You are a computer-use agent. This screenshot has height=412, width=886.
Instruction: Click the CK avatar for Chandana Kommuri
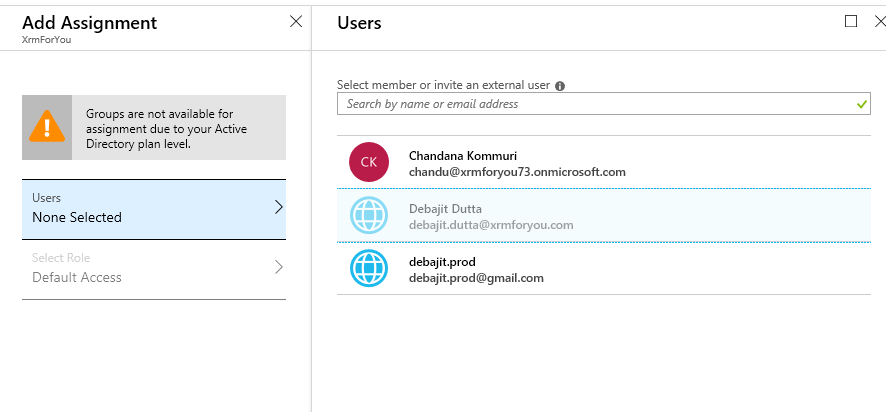coord(368,163)
